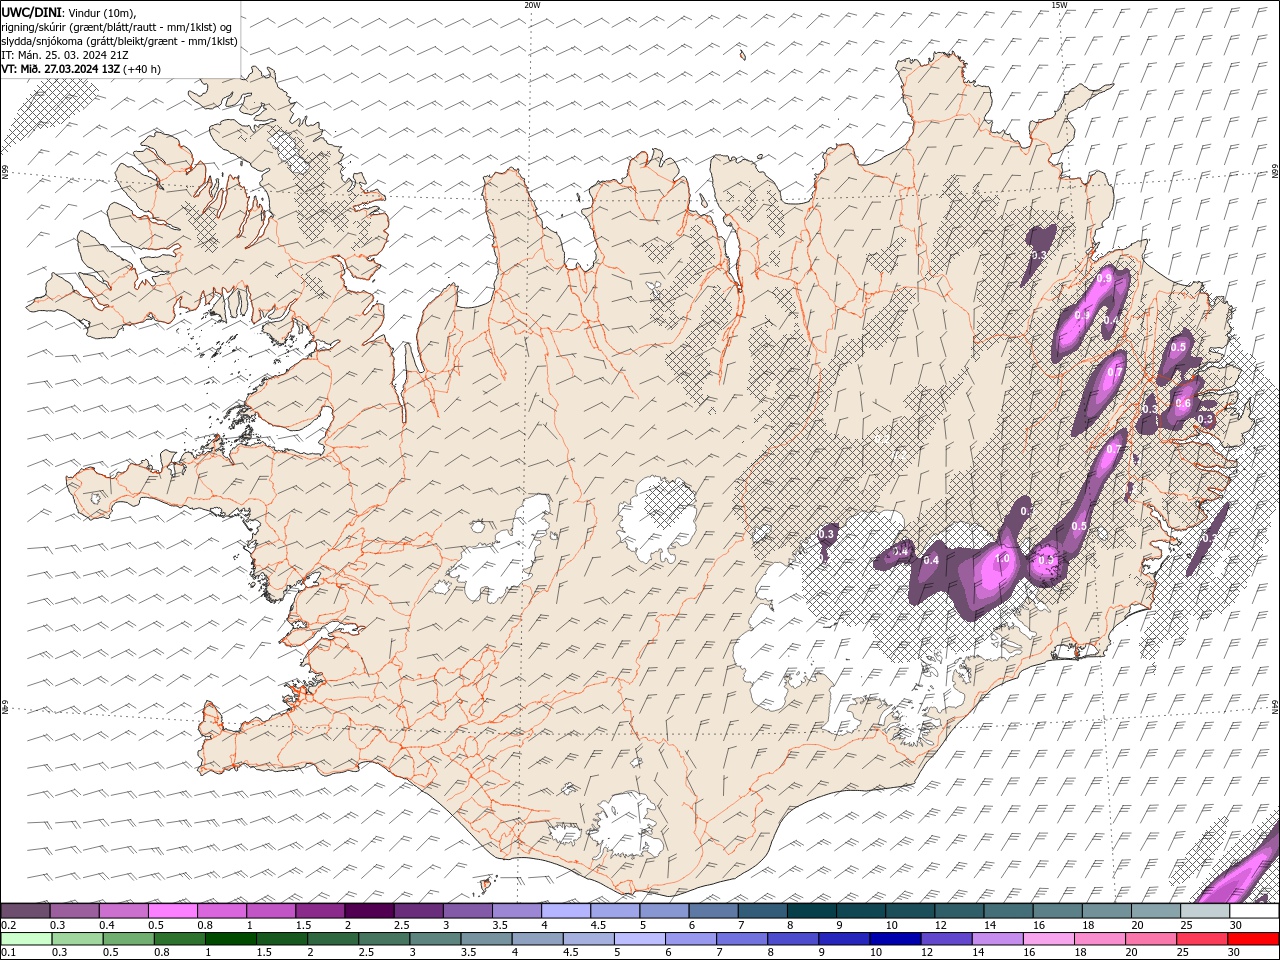Click the medium green 0.5 swatch in the lower legend row

pos(128,939)
